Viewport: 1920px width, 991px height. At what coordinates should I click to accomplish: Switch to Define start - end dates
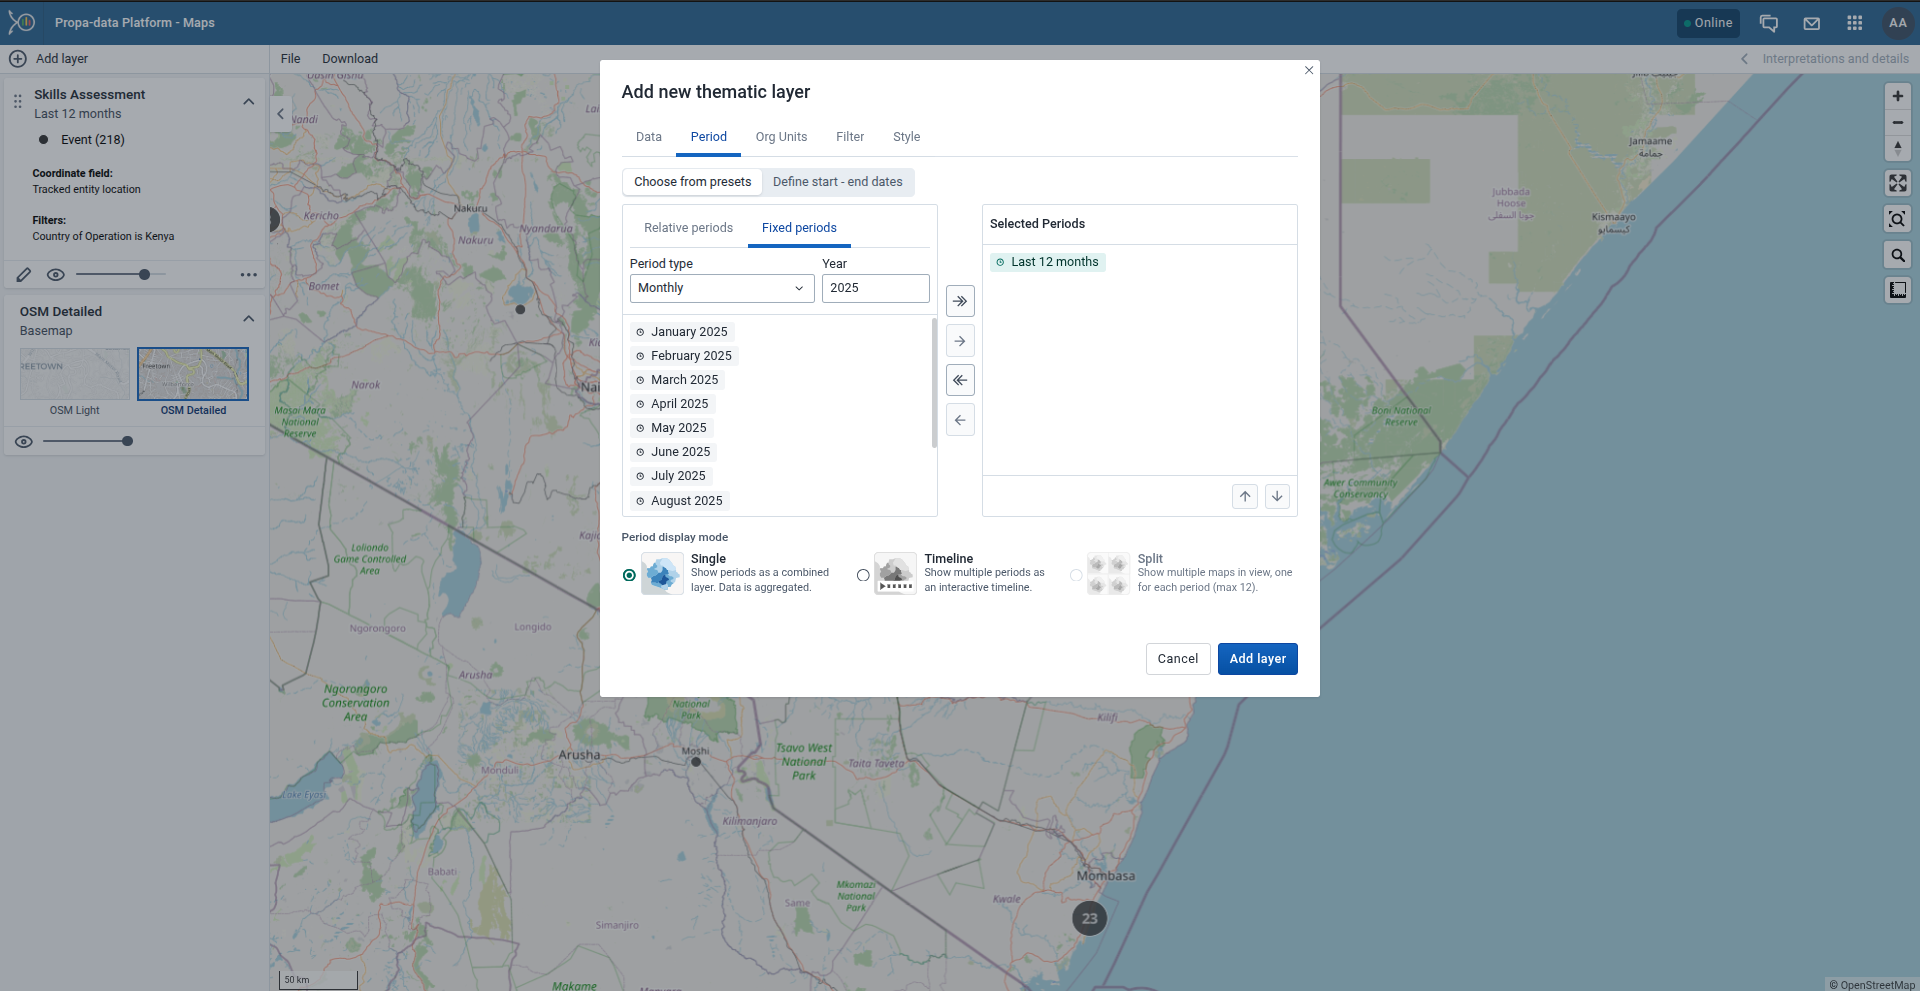838,181
